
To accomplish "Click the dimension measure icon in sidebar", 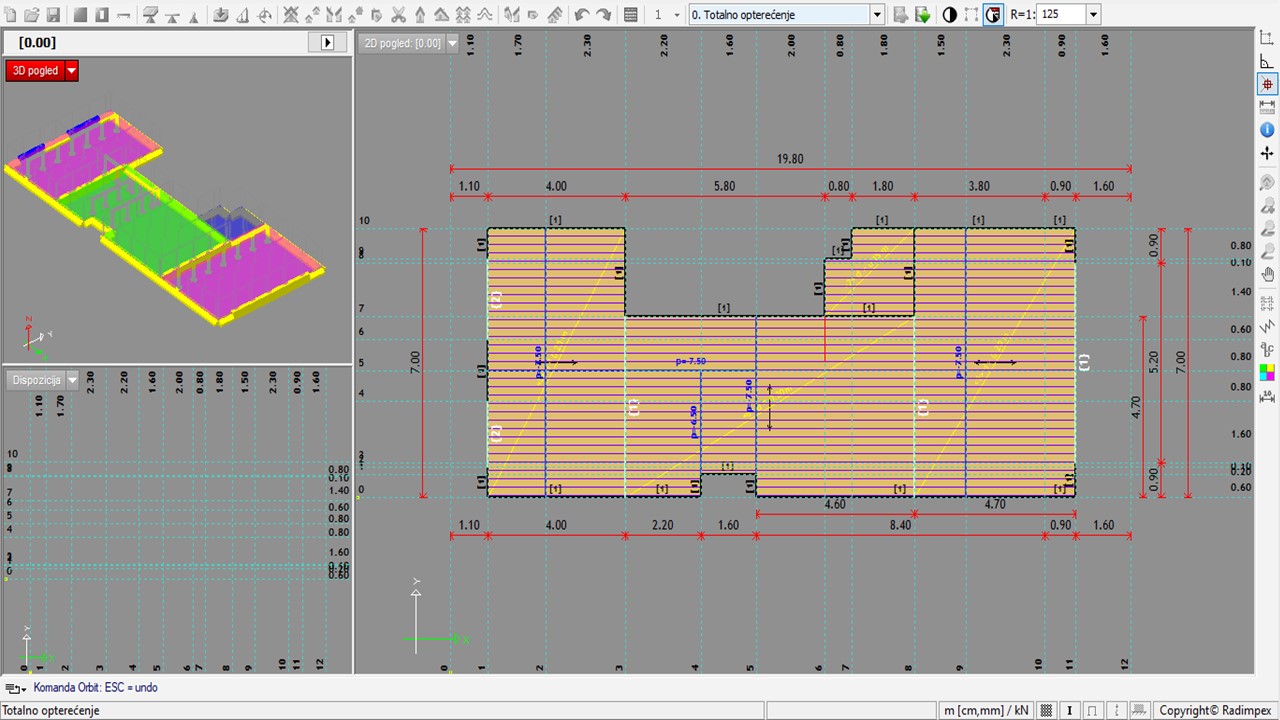I will coord(1267,107).
